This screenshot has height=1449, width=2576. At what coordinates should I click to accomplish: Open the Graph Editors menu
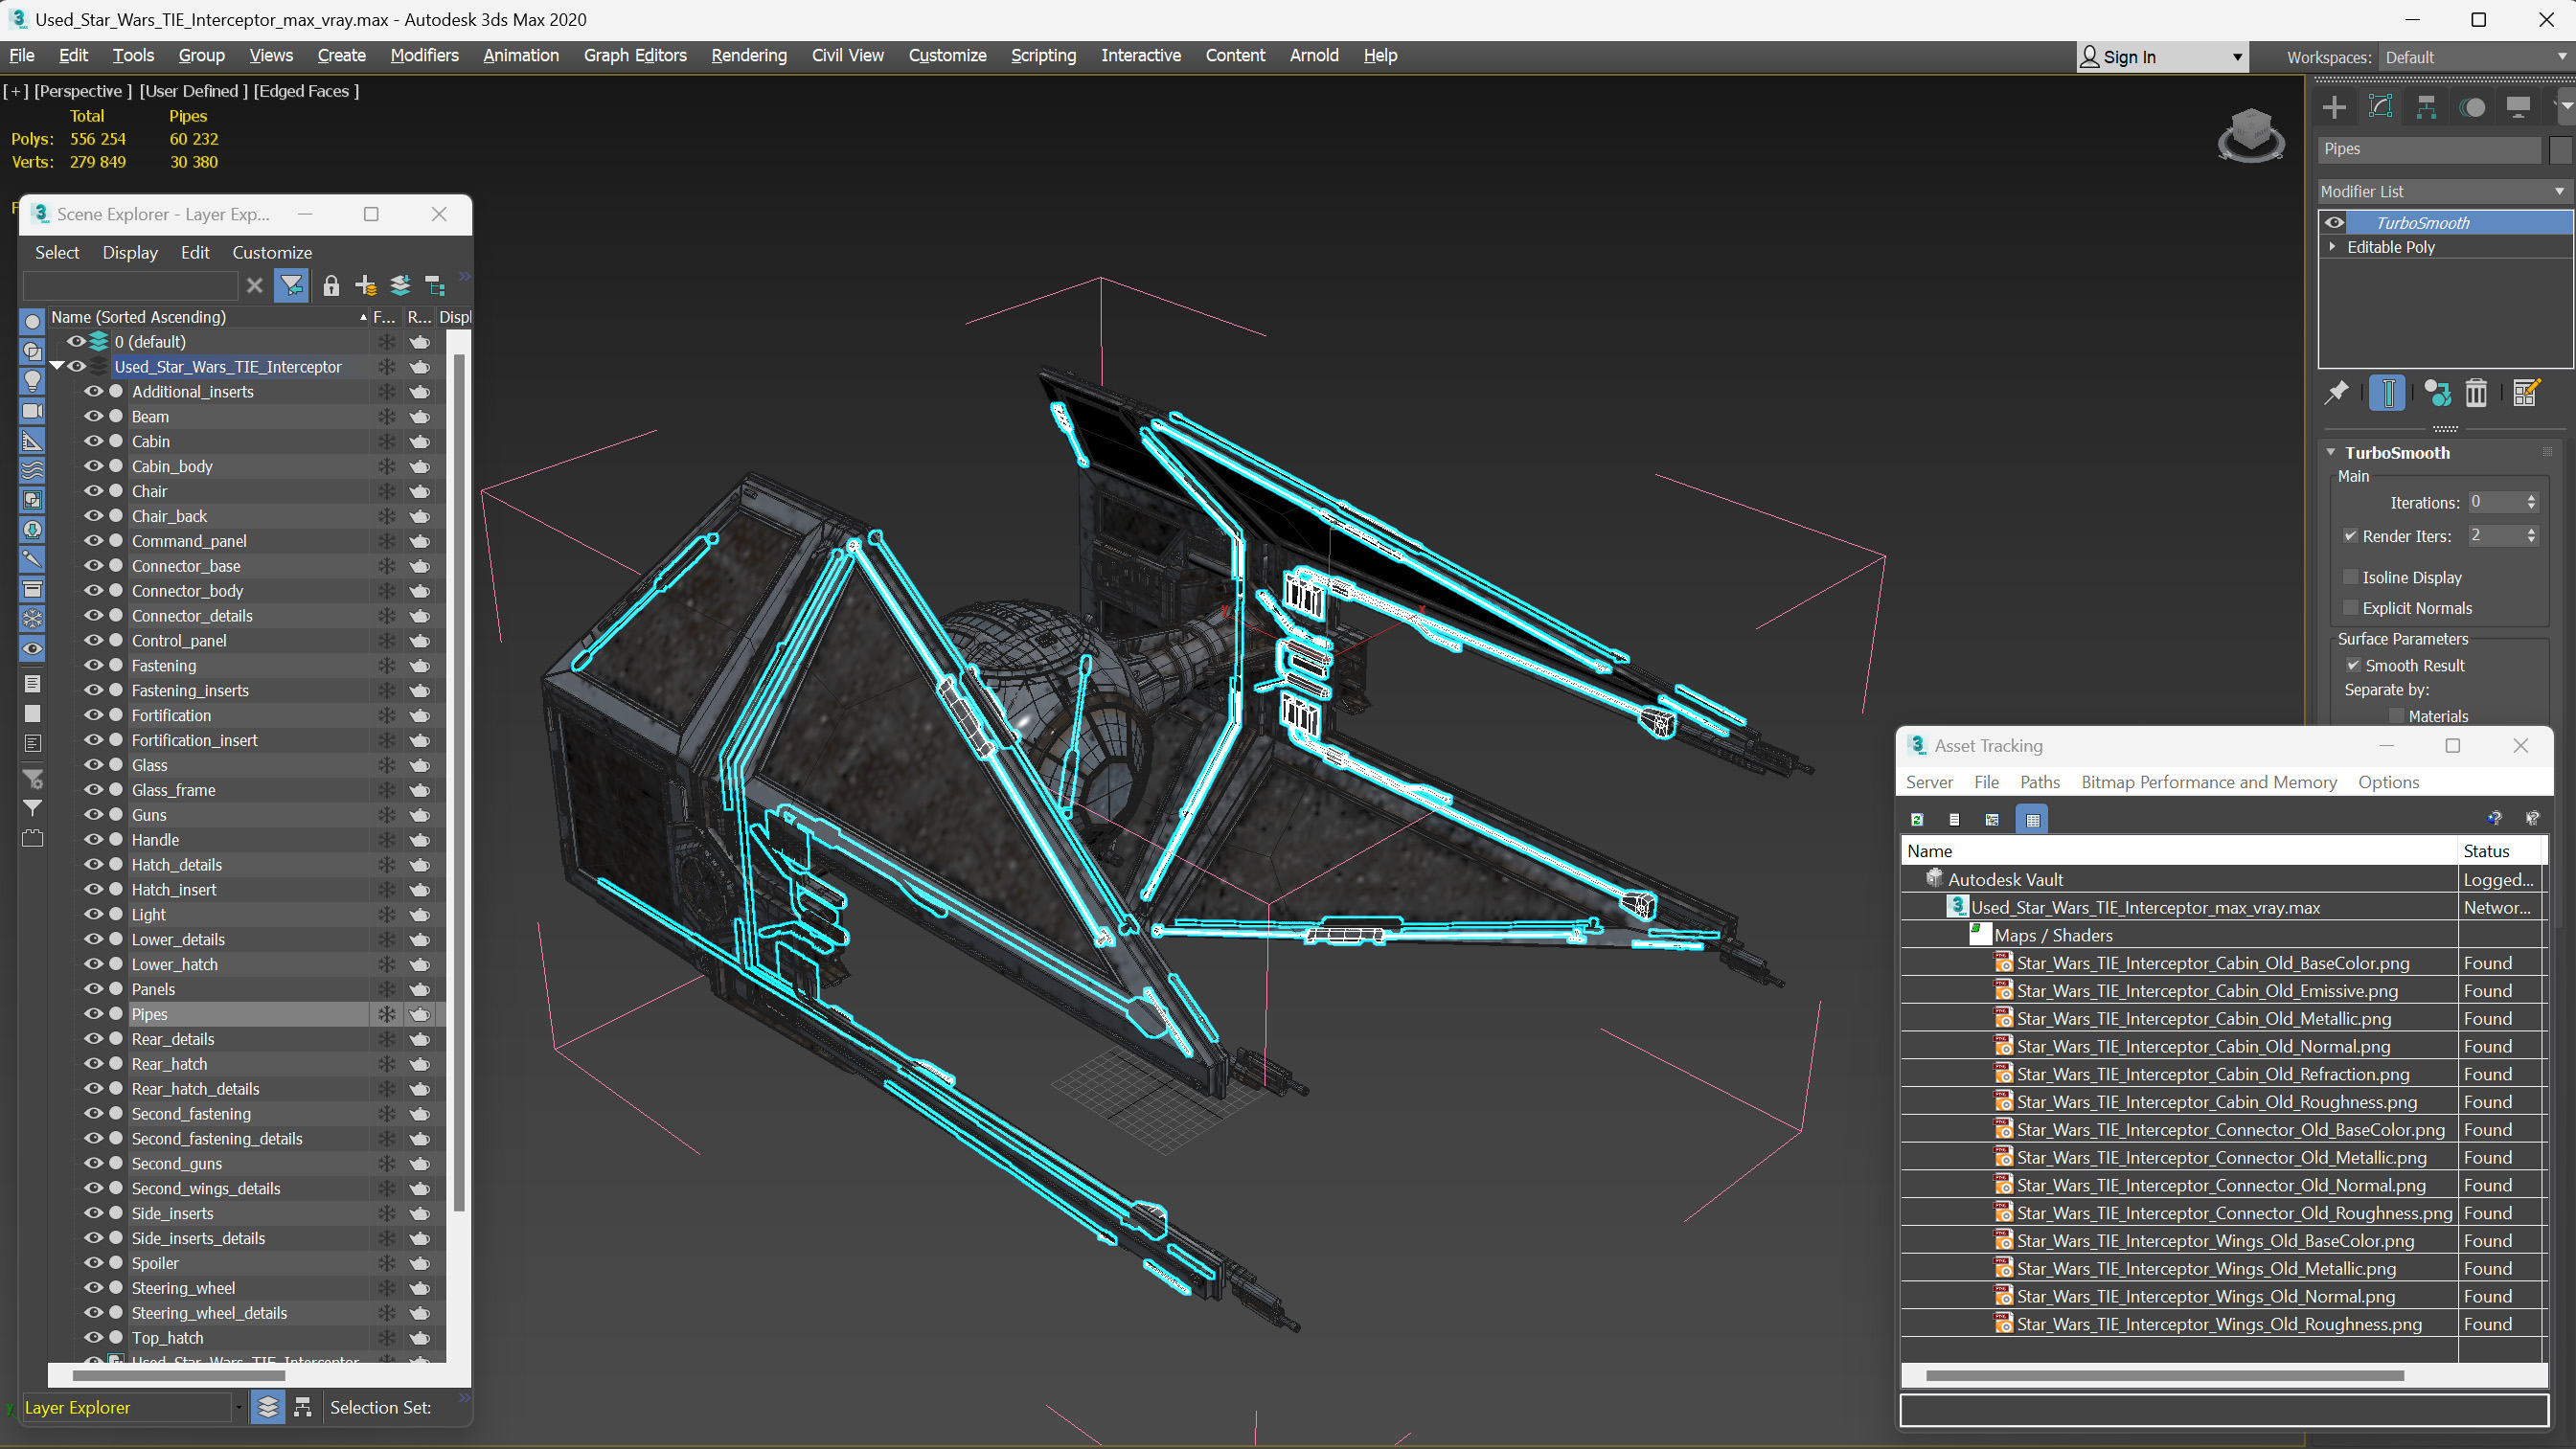coord(635,55)
